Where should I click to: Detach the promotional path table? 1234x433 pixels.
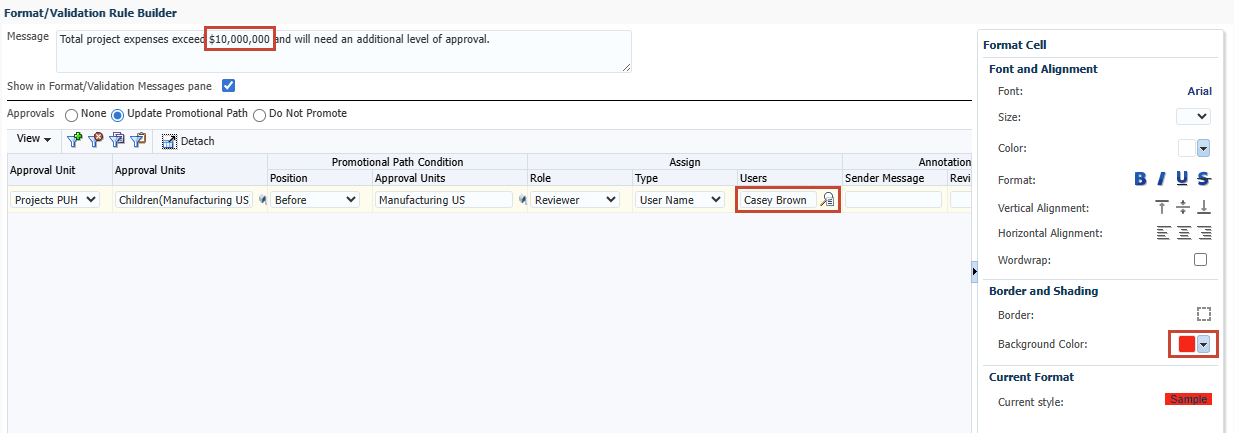[188, 141]
